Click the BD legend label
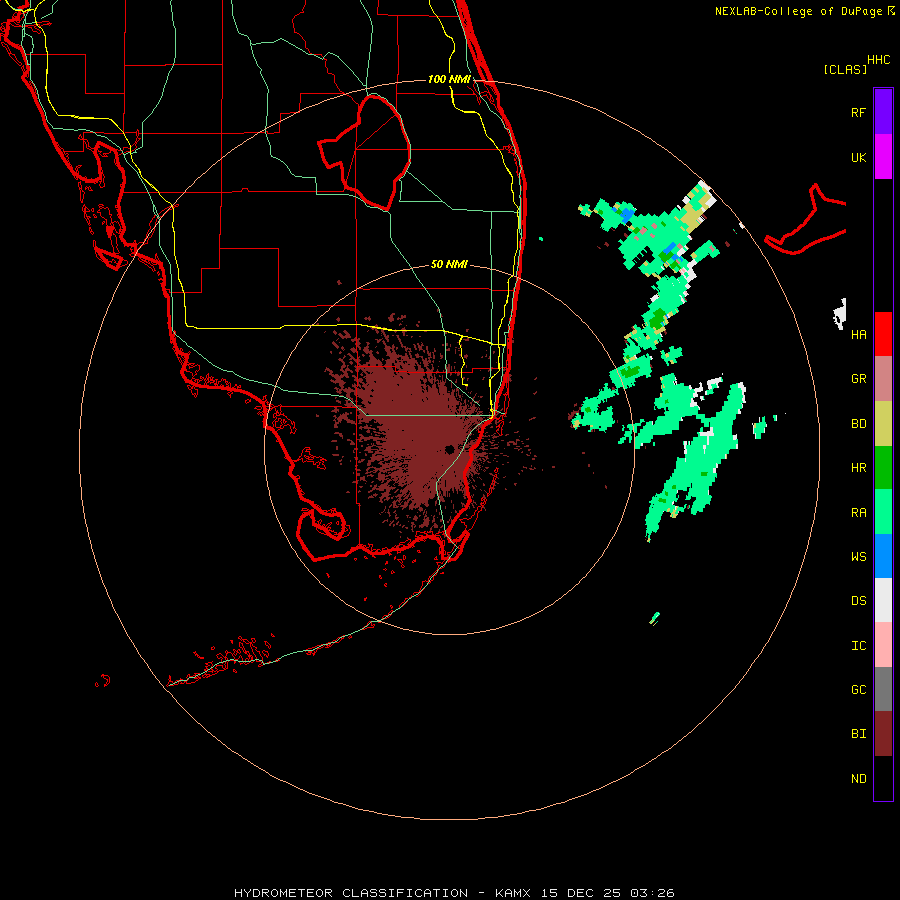The width and height of the screenshot is (900, 900). (858, 424)
